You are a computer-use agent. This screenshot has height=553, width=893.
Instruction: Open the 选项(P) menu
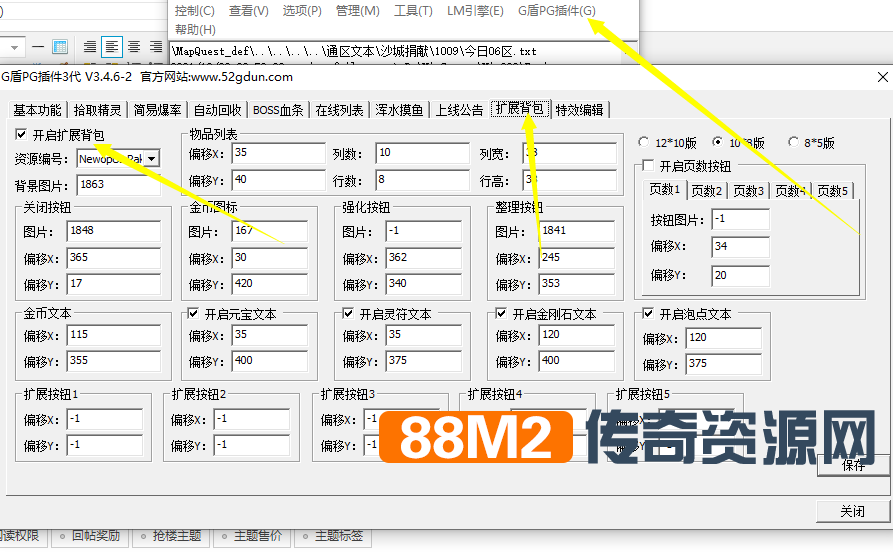[x=302, y=11]
